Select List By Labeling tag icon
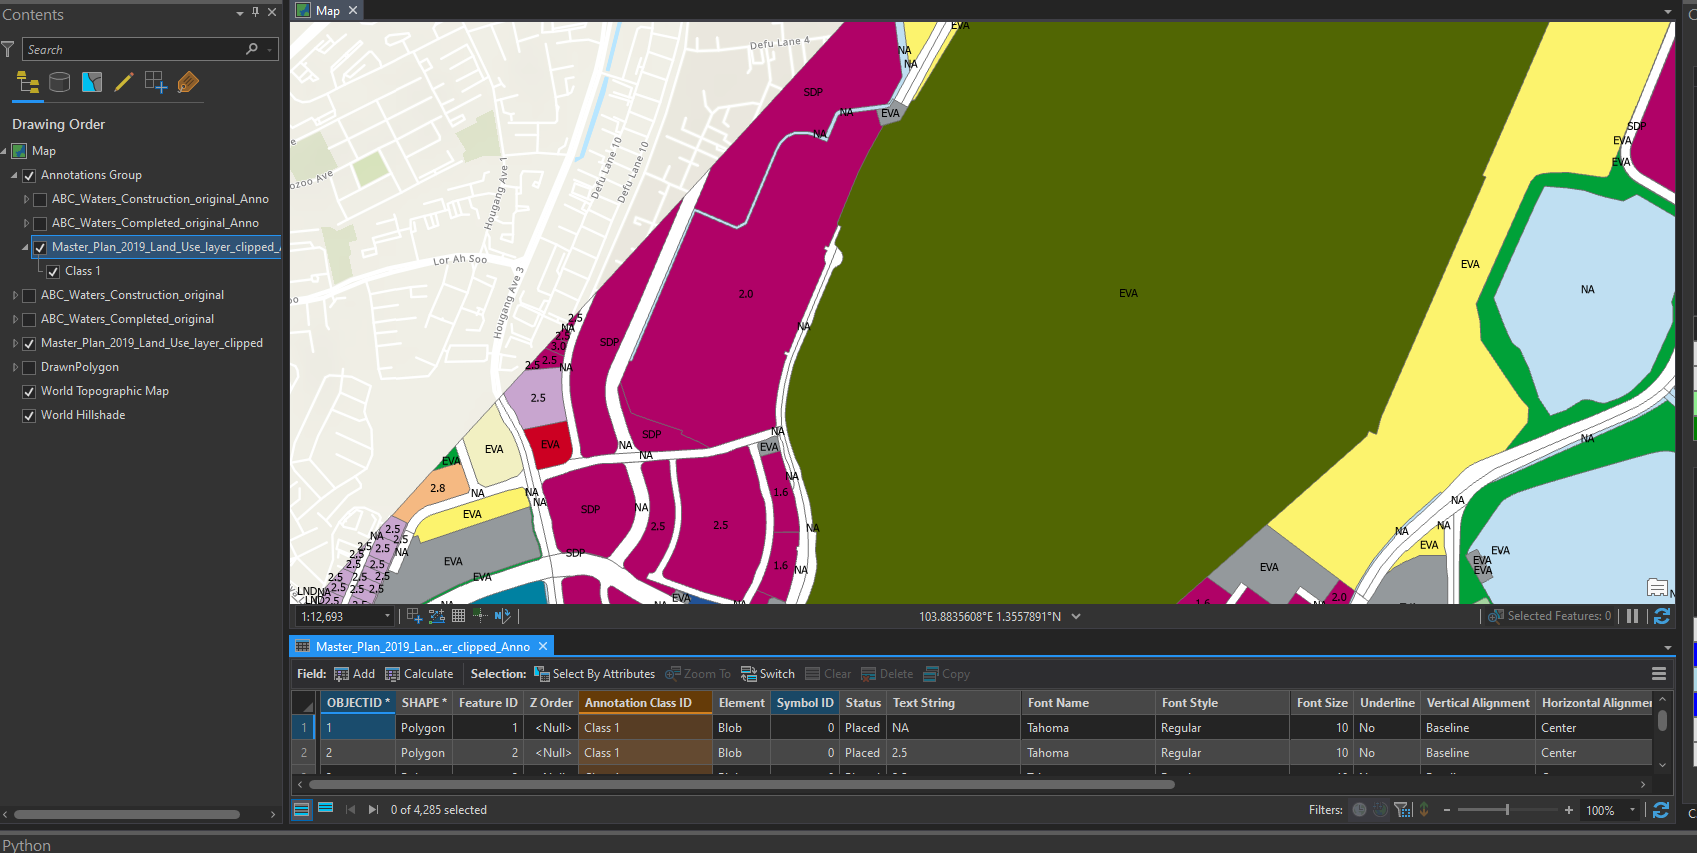 click(188, 83)
